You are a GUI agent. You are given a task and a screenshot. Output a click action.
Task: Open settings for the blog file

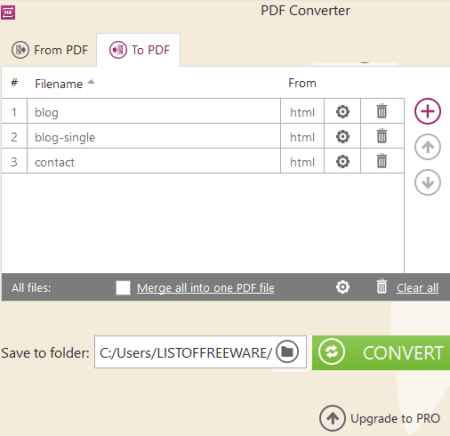click(342, 112)
